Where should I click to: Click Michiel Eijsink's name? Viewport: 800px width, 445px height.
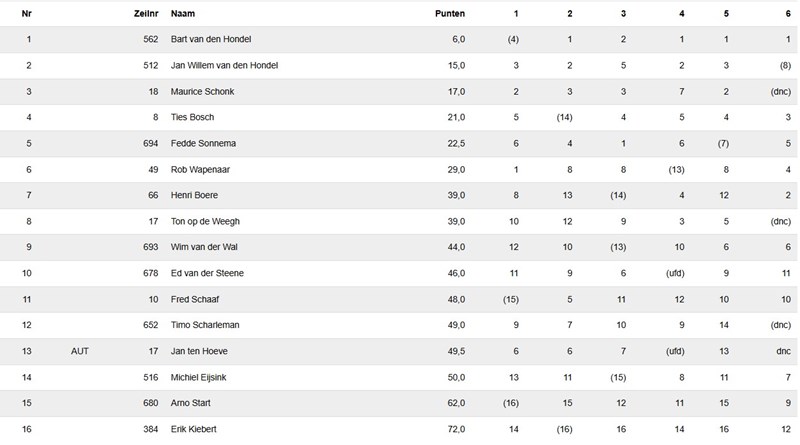click(x=198, y=377)
